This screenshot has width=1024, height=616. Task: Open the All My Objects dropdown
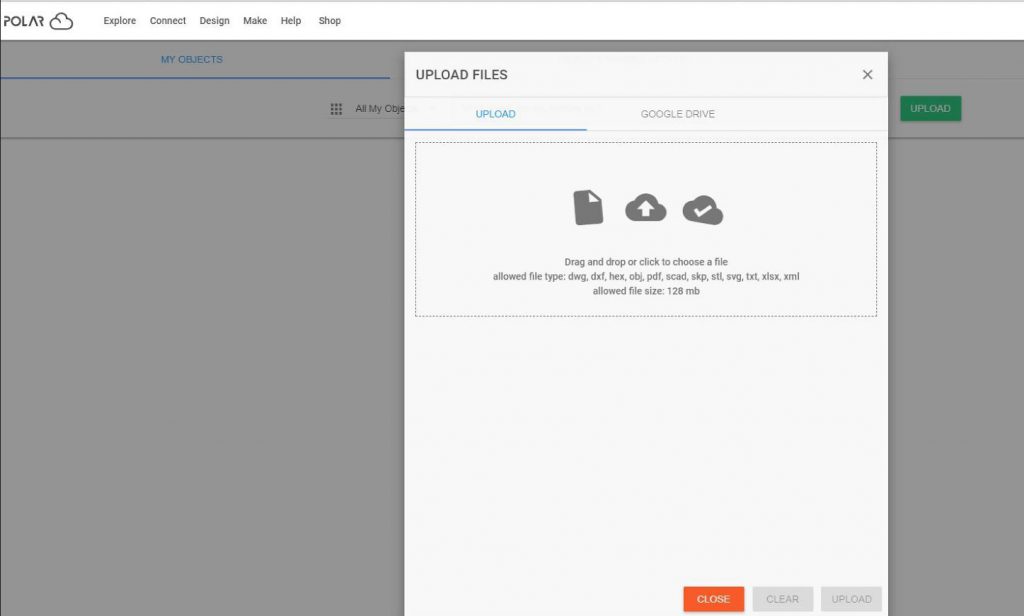(379, 108)
